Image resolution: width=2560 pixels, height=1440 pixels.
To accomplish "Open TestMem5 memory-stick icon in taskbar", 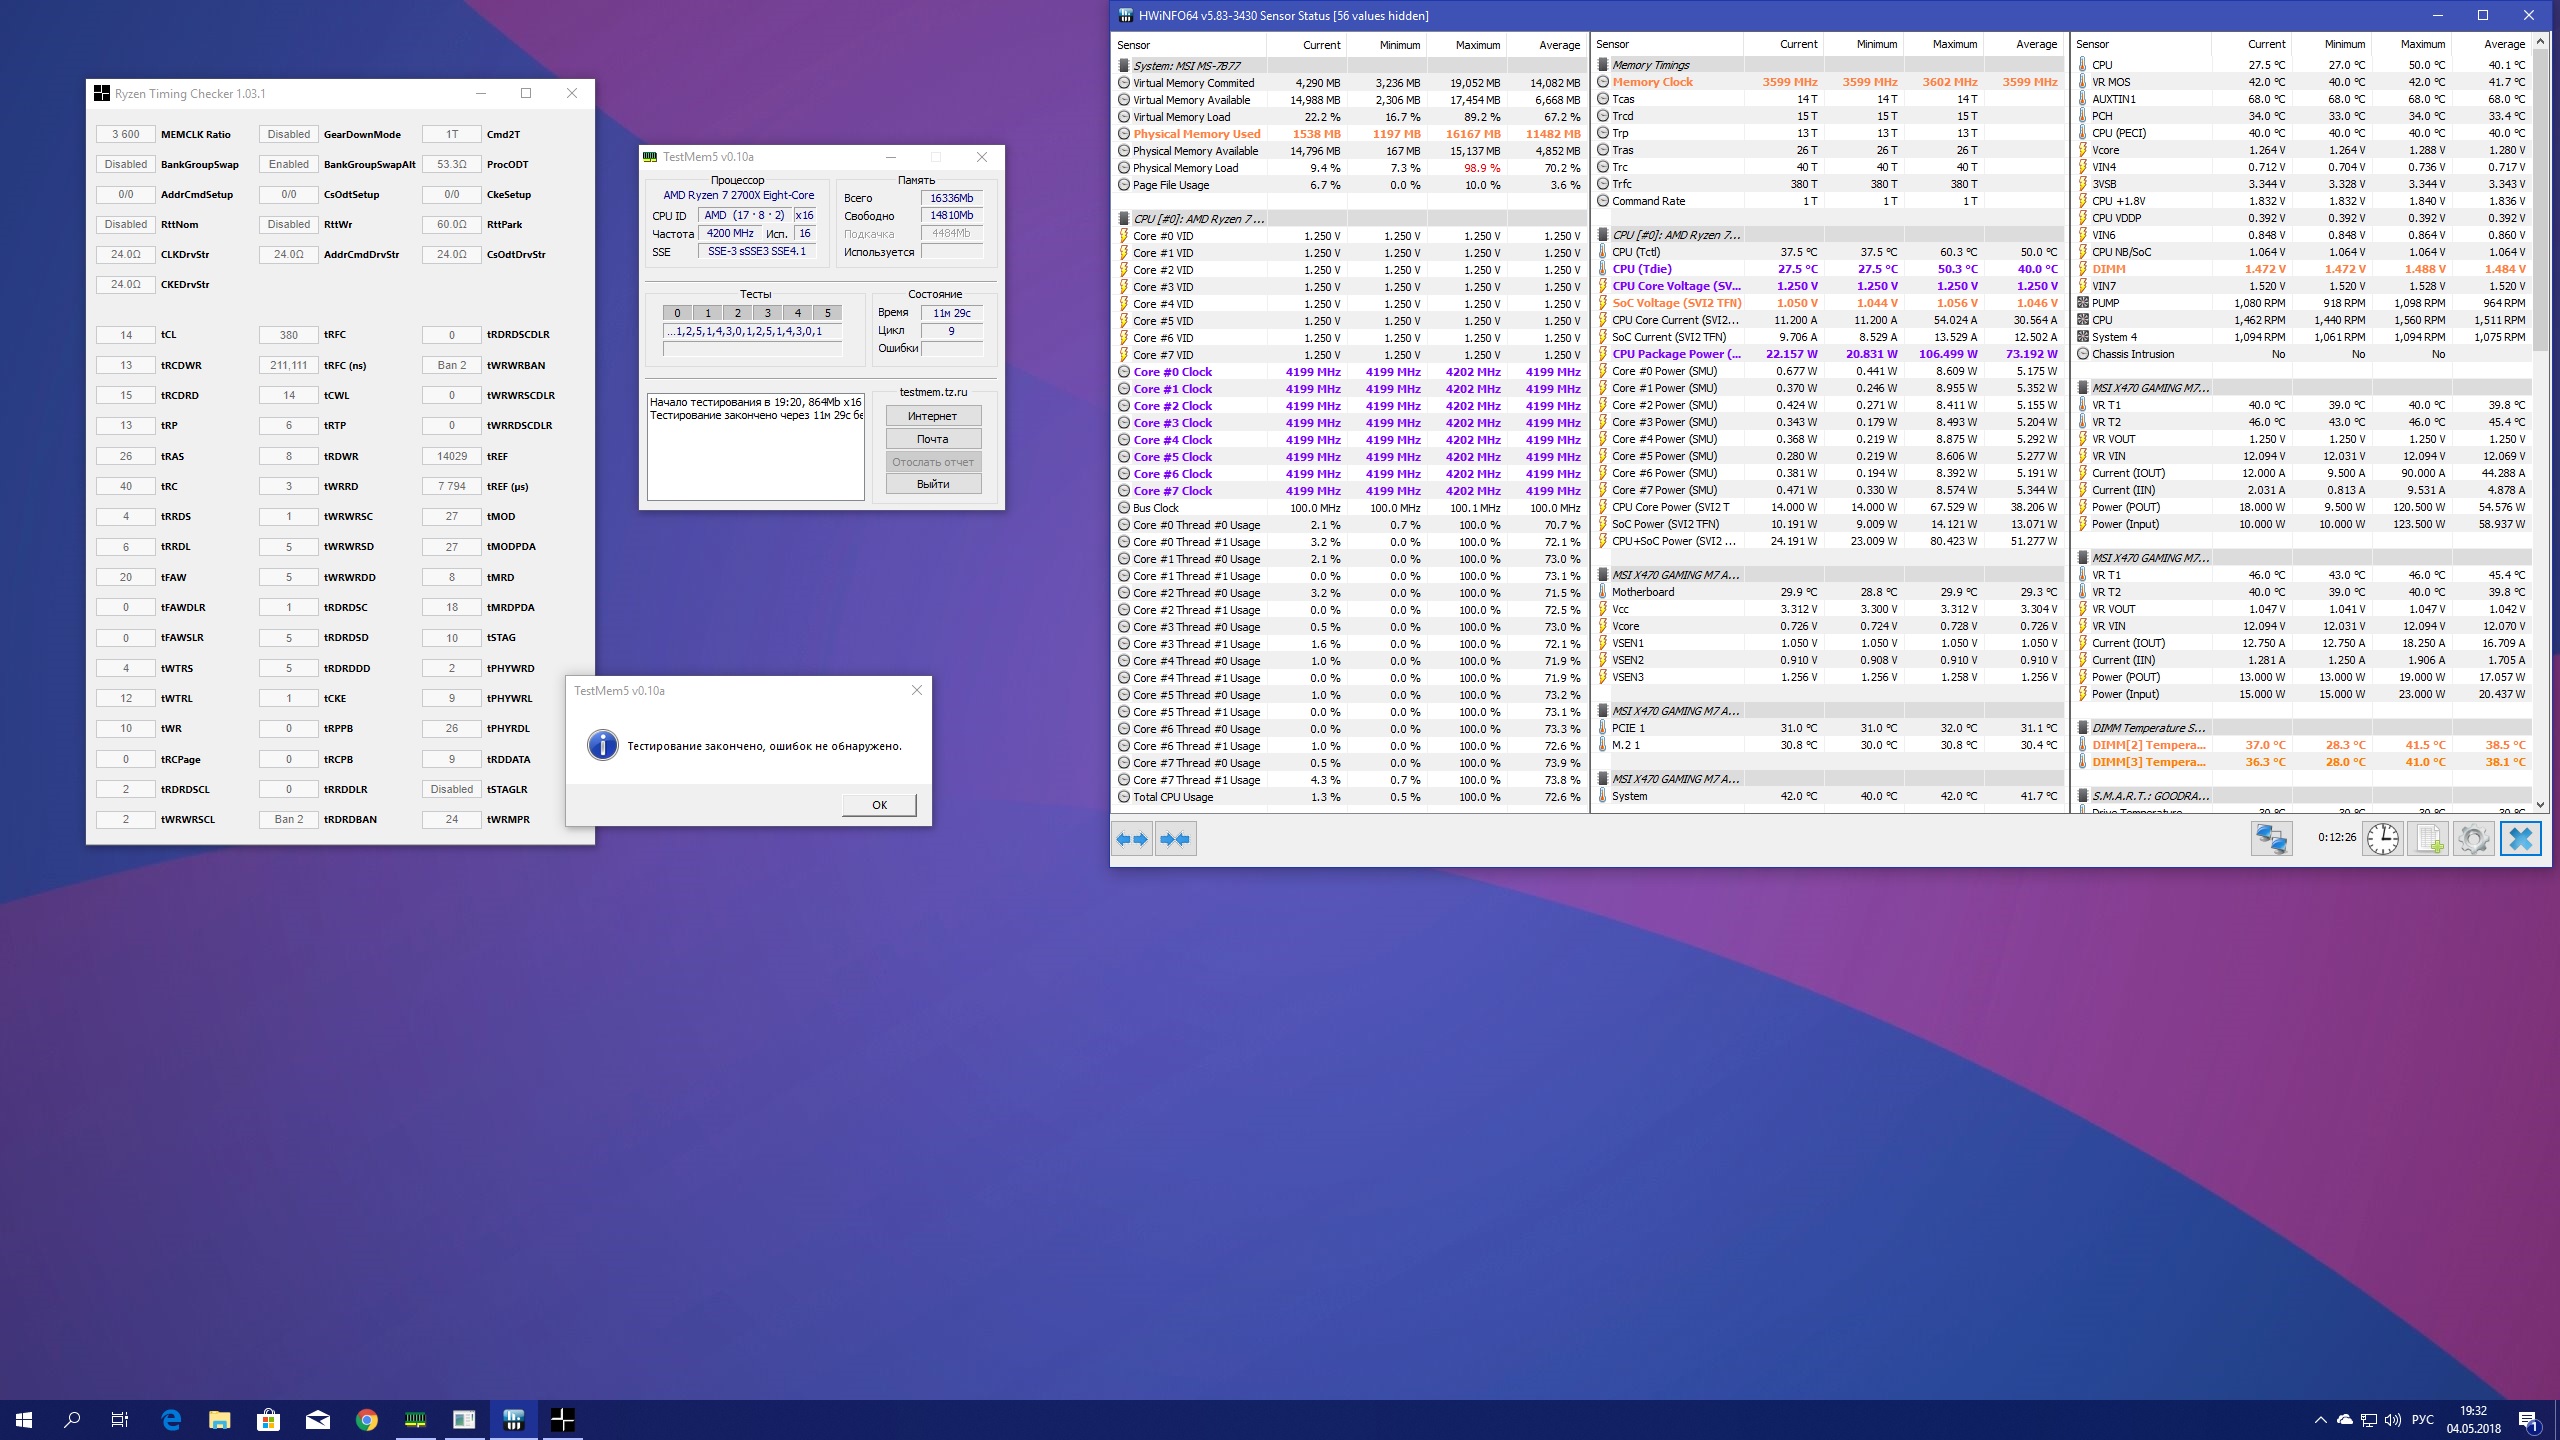I will click(415, 1419).
